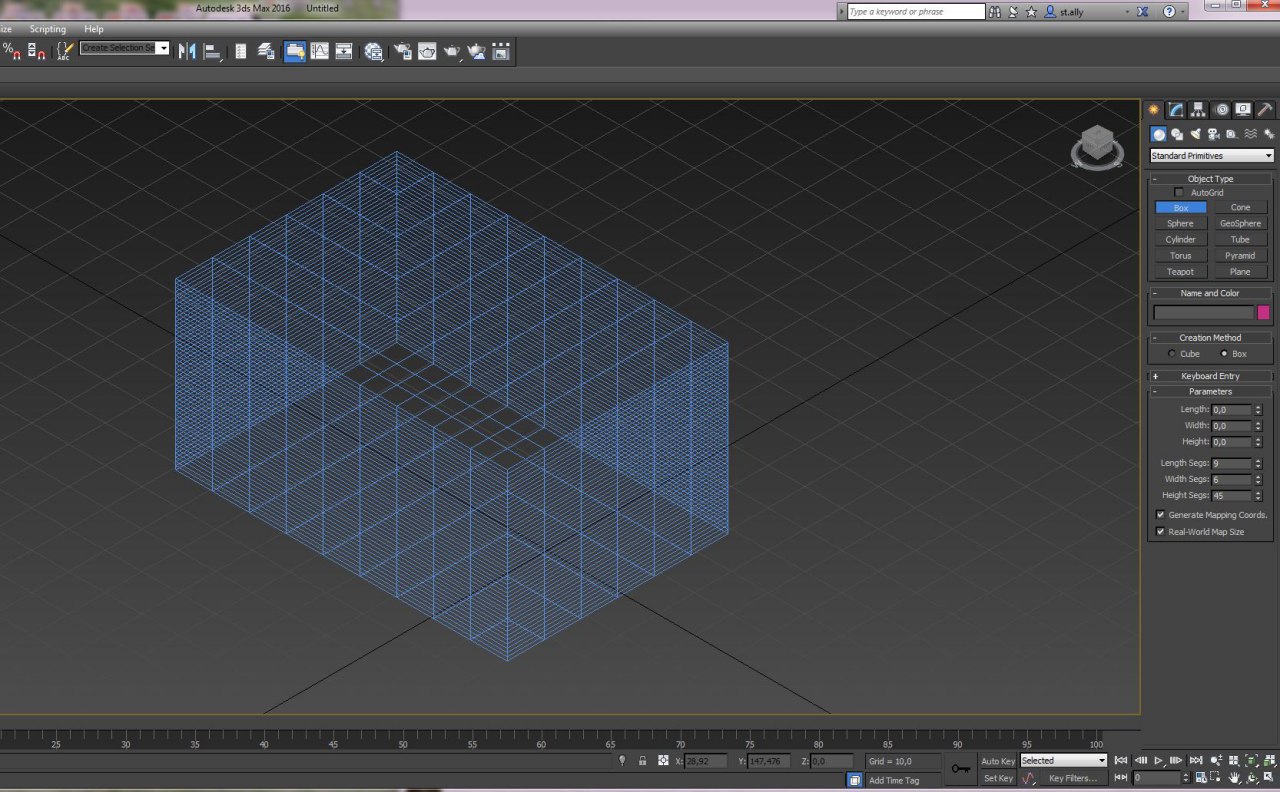Open the Schematic View icon

[344, 51]
